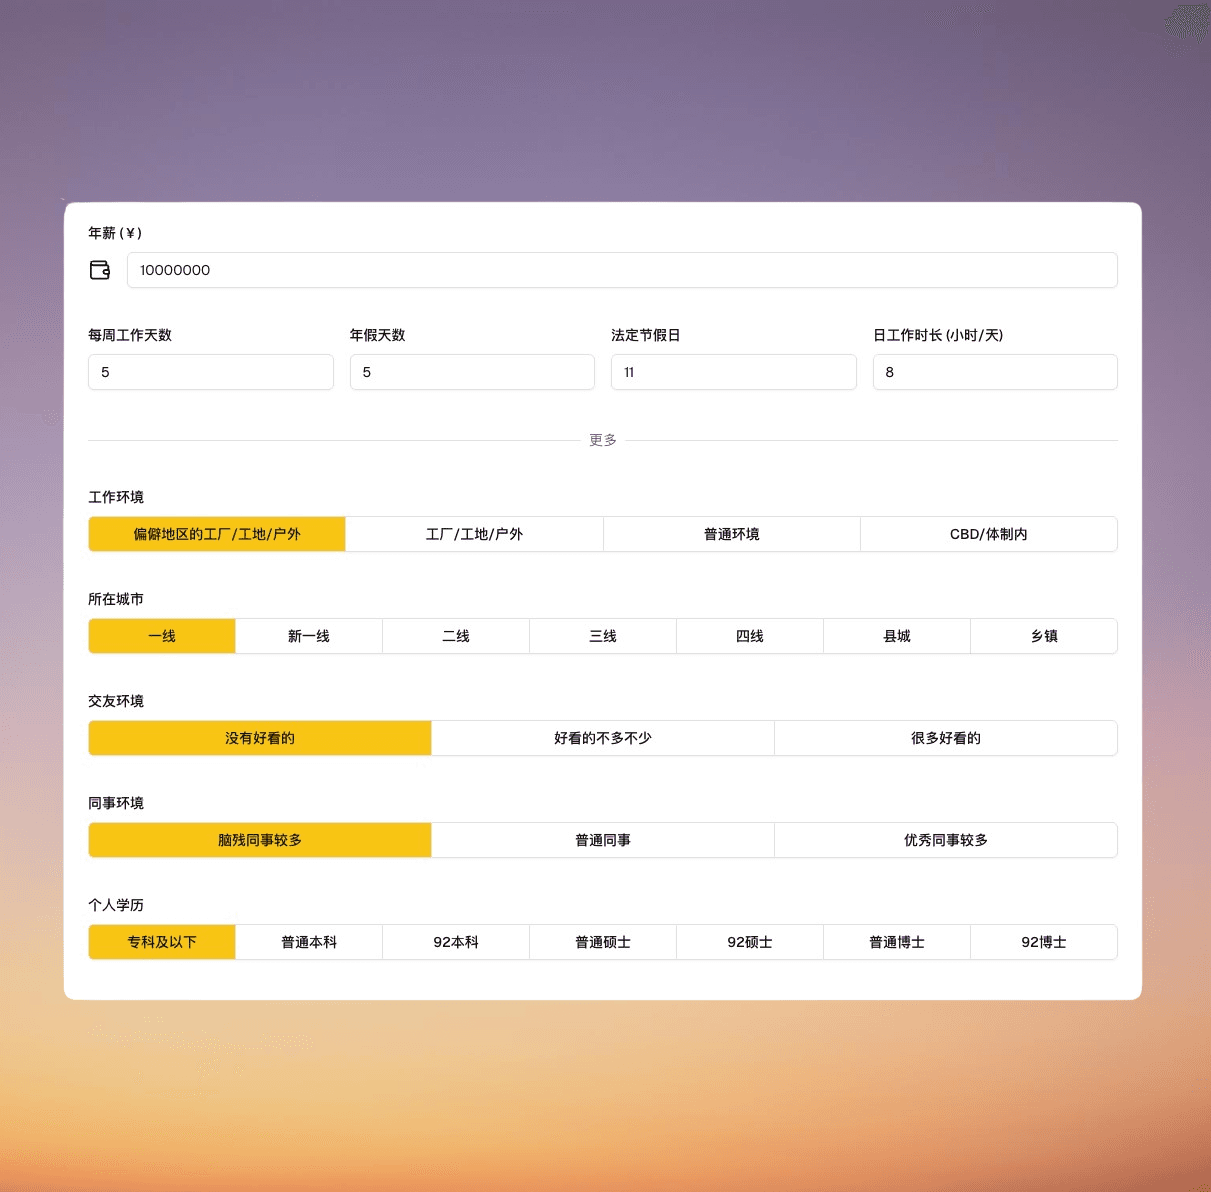This screenshot has width=1211, height=1192.
Task: Choose 92硕士 education level
Action: (750, 942)
